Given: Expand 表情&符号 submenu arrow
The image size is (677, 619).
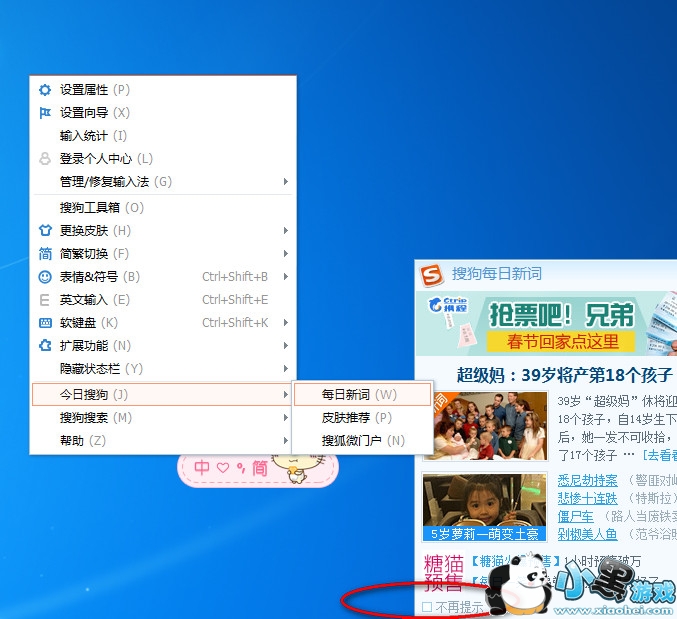Looking at the screenshot, I should (x=285, y=276).
